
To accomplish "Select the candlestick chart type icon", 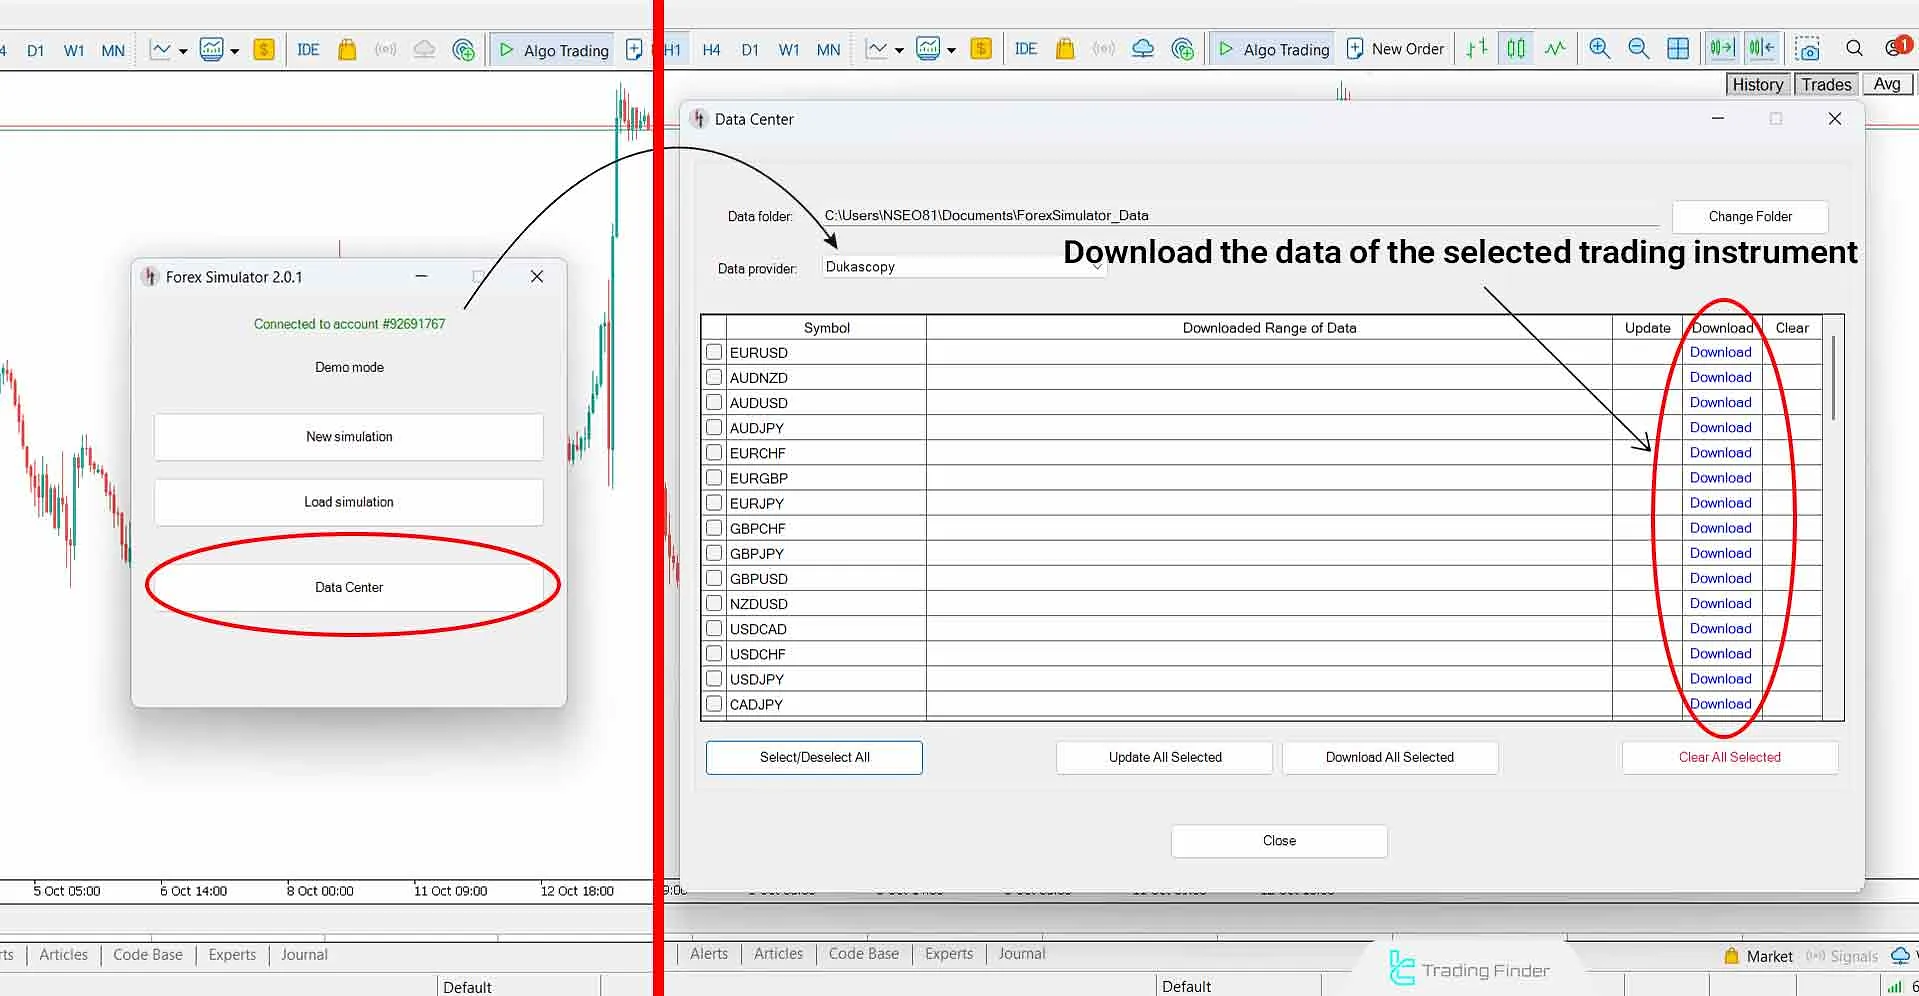I will (x=1516, y=48).
